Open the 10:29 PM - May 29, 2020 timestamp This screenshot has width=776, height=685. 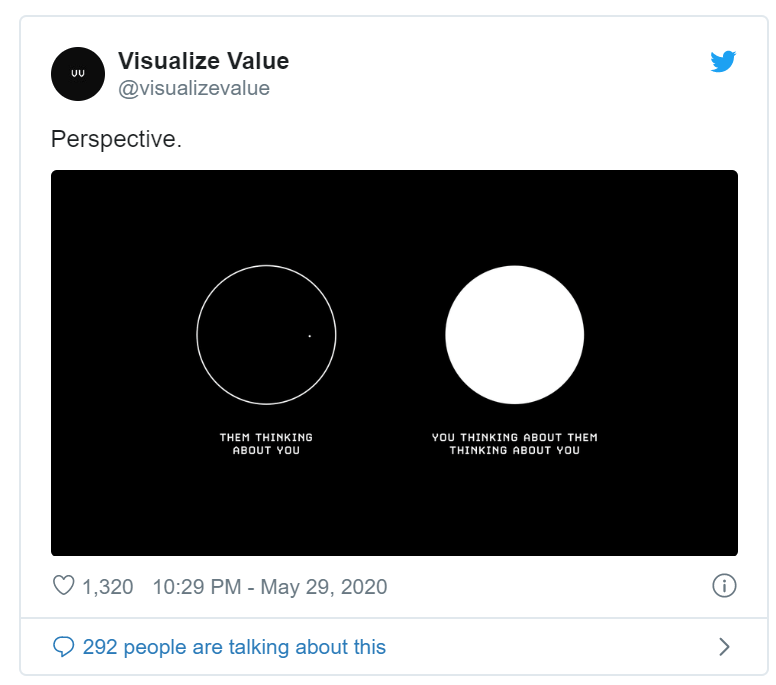pos(269,586)
